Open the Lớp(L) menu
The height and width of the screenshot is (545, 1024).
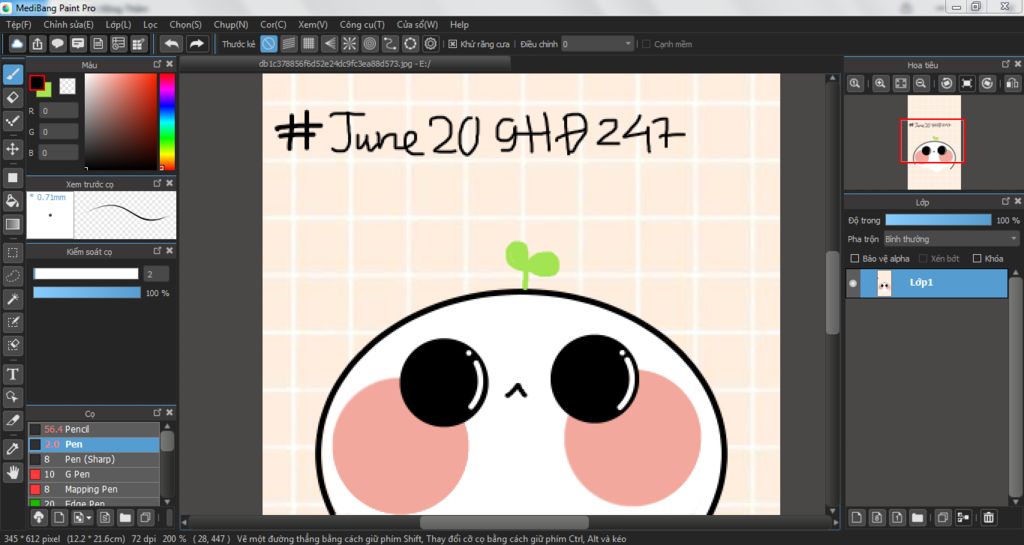(x=118, y=24)
